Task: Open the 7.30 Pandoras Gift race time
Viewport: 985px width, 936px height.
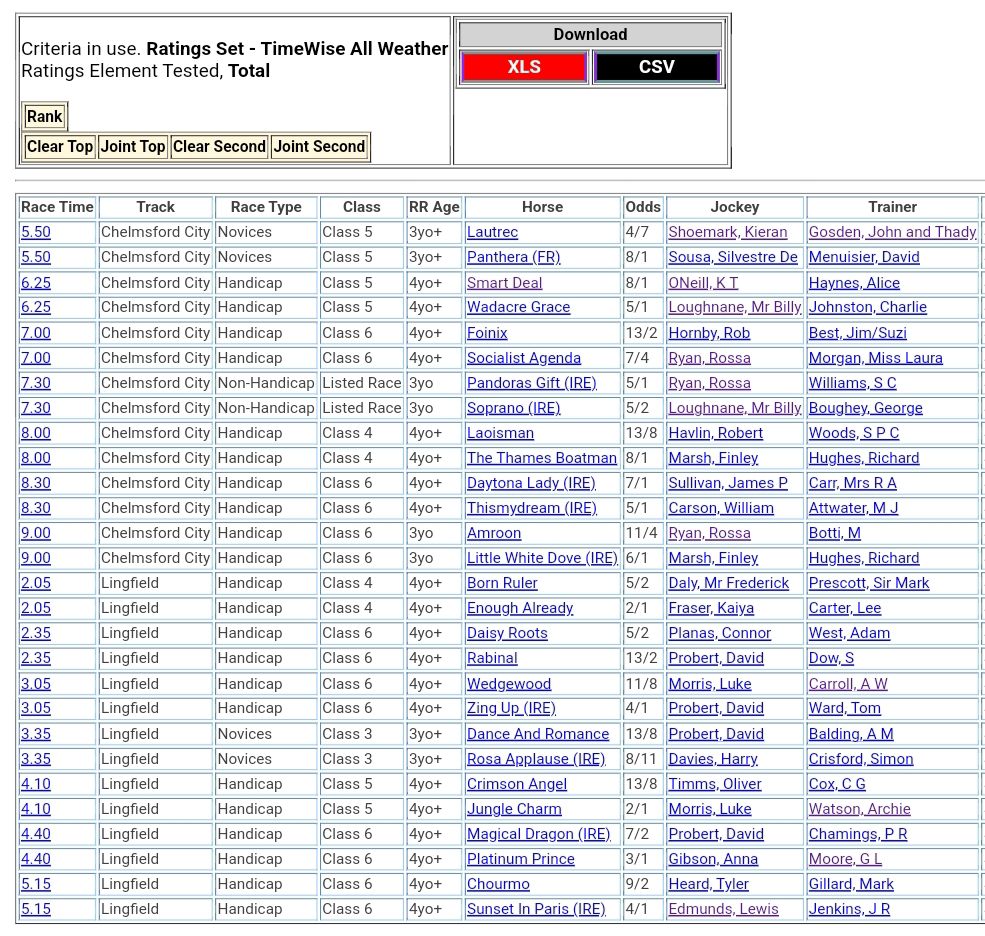Action: tap(36, 383)
